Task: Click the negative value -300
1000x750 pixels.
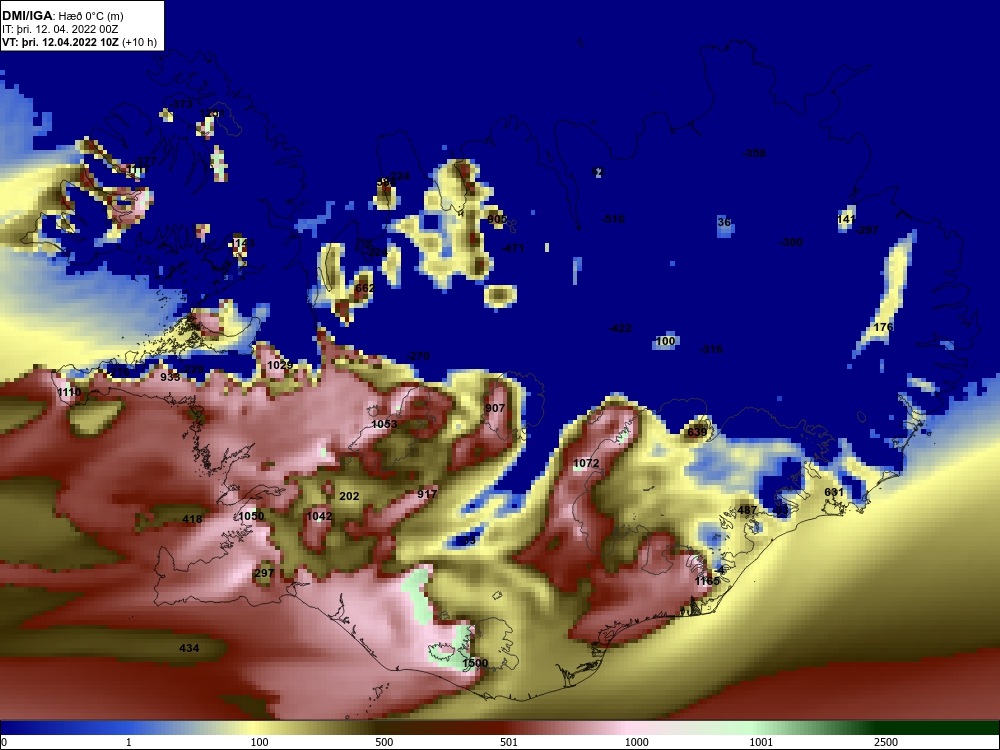Action: click(x=791, y=242)
